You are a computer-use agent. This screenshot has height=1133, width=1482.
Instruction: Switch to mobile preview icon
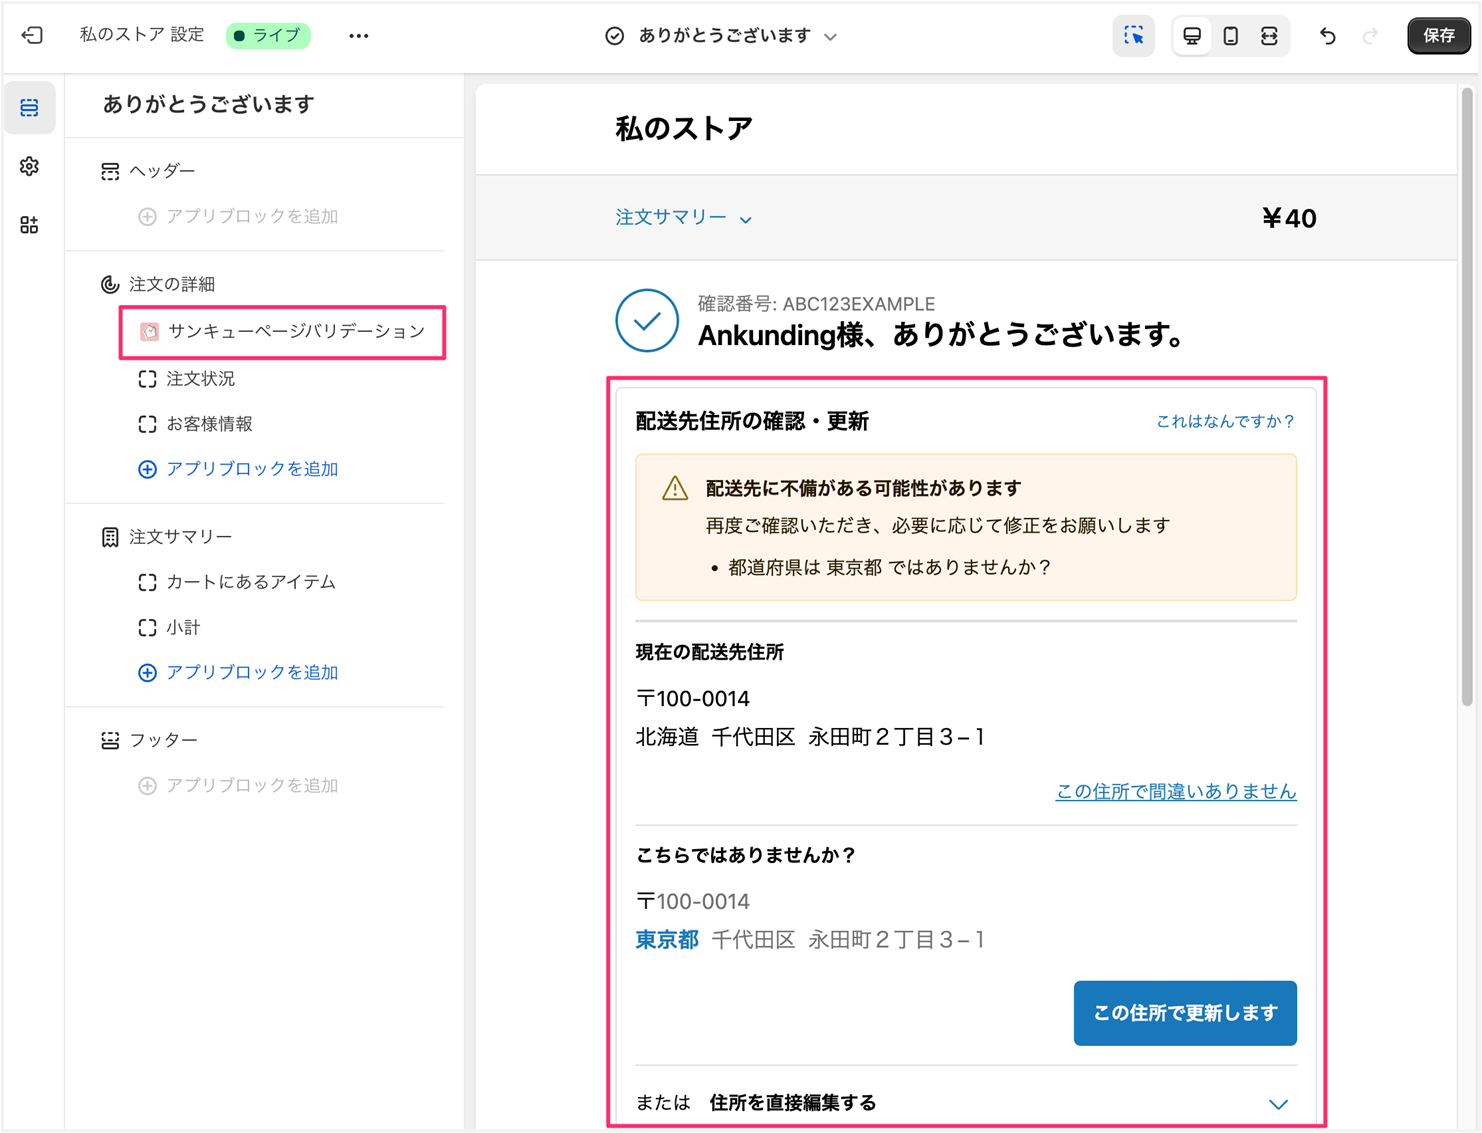(1231, 36)
